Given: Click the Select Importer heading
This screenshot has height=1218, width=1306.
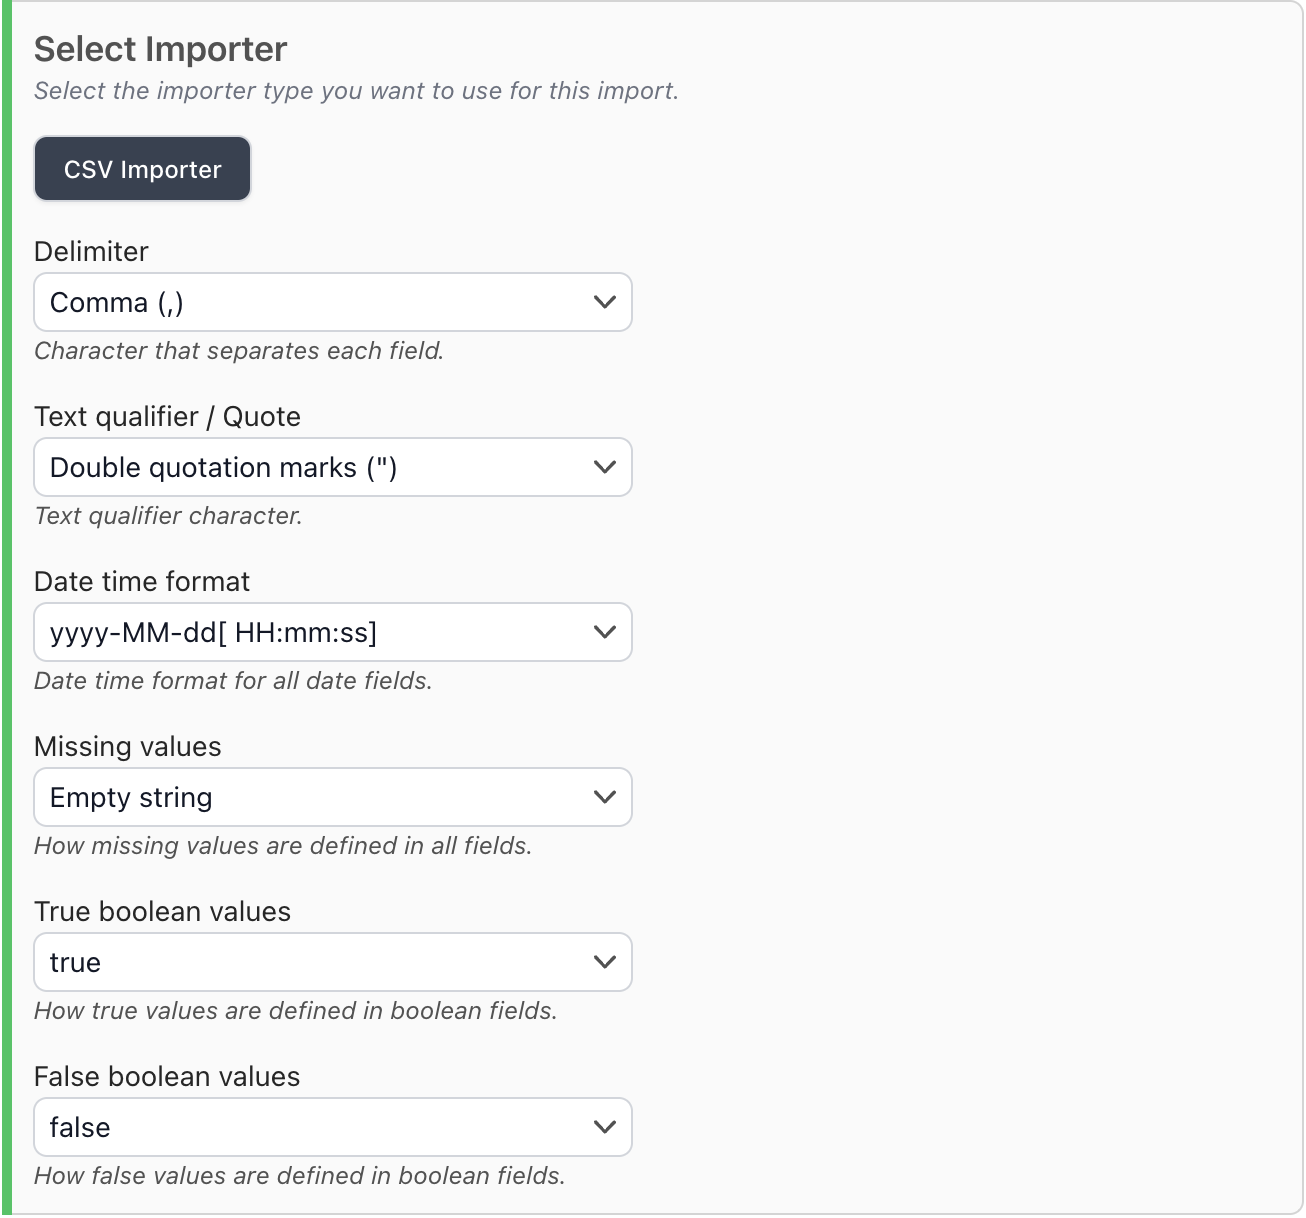Looking at the screenshot, I should click(x=160, y=49).
